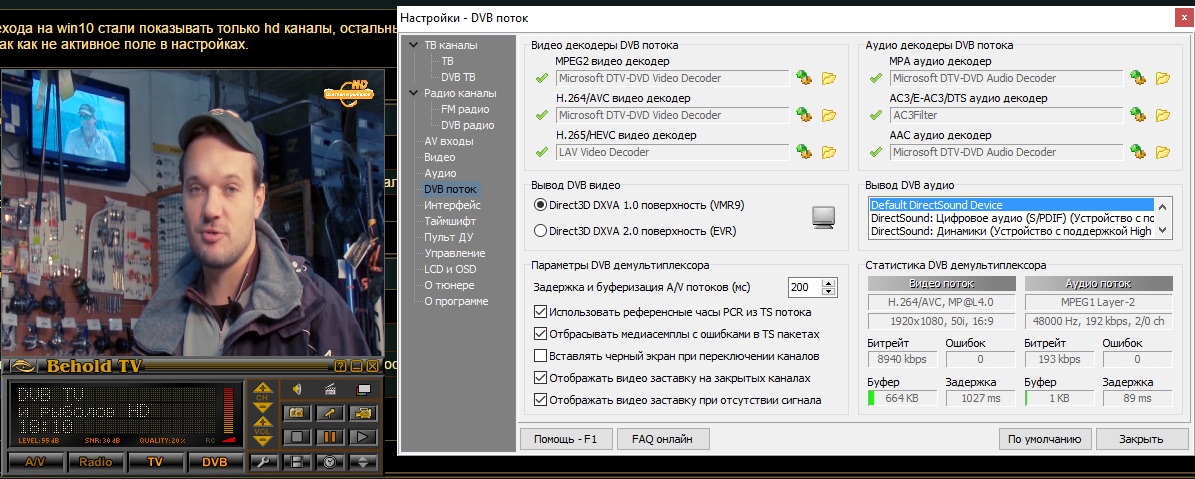Uncheck use PCR reference clock option

(x=541, y=312)
